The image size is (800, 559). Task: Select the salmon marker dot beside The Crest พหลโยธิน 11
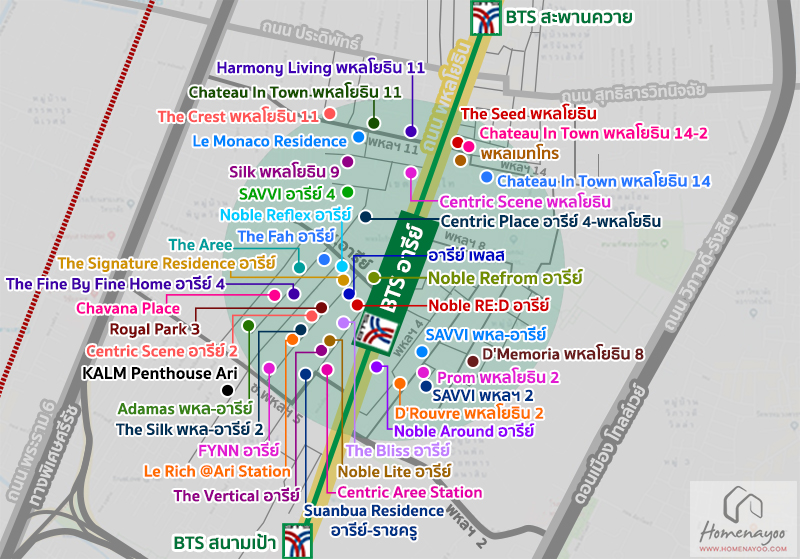(330, 113)
